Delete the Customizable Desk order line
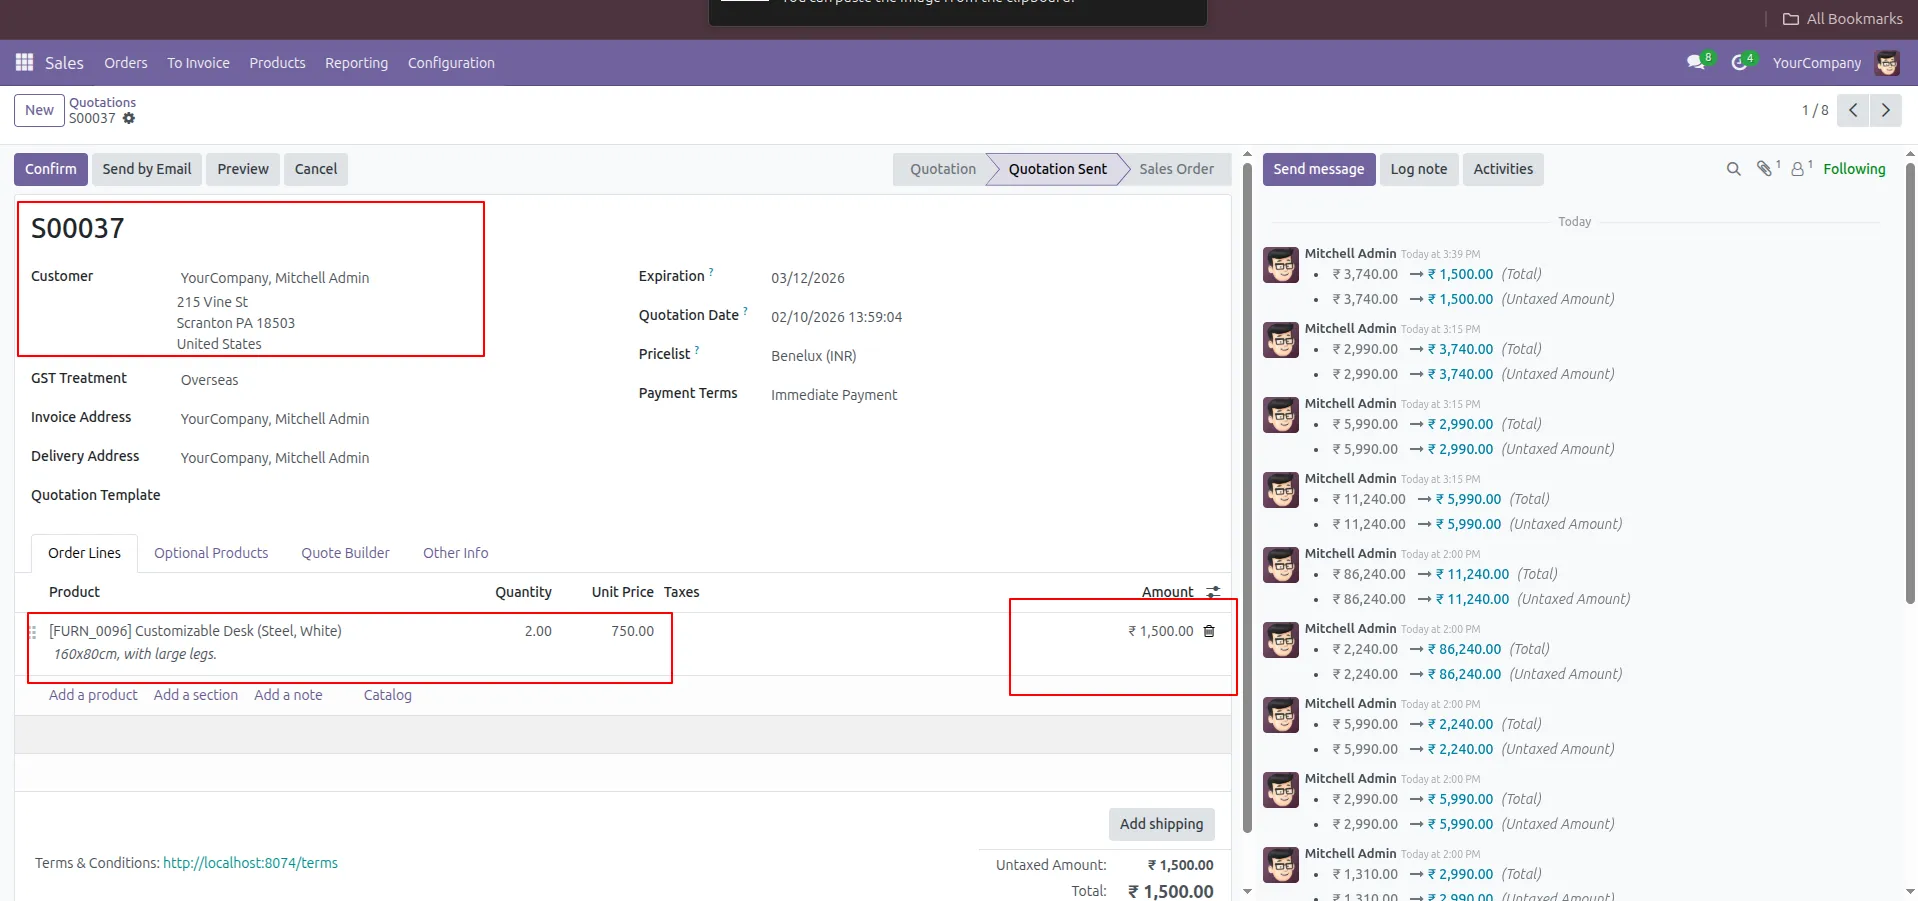 click(1209, 631)
